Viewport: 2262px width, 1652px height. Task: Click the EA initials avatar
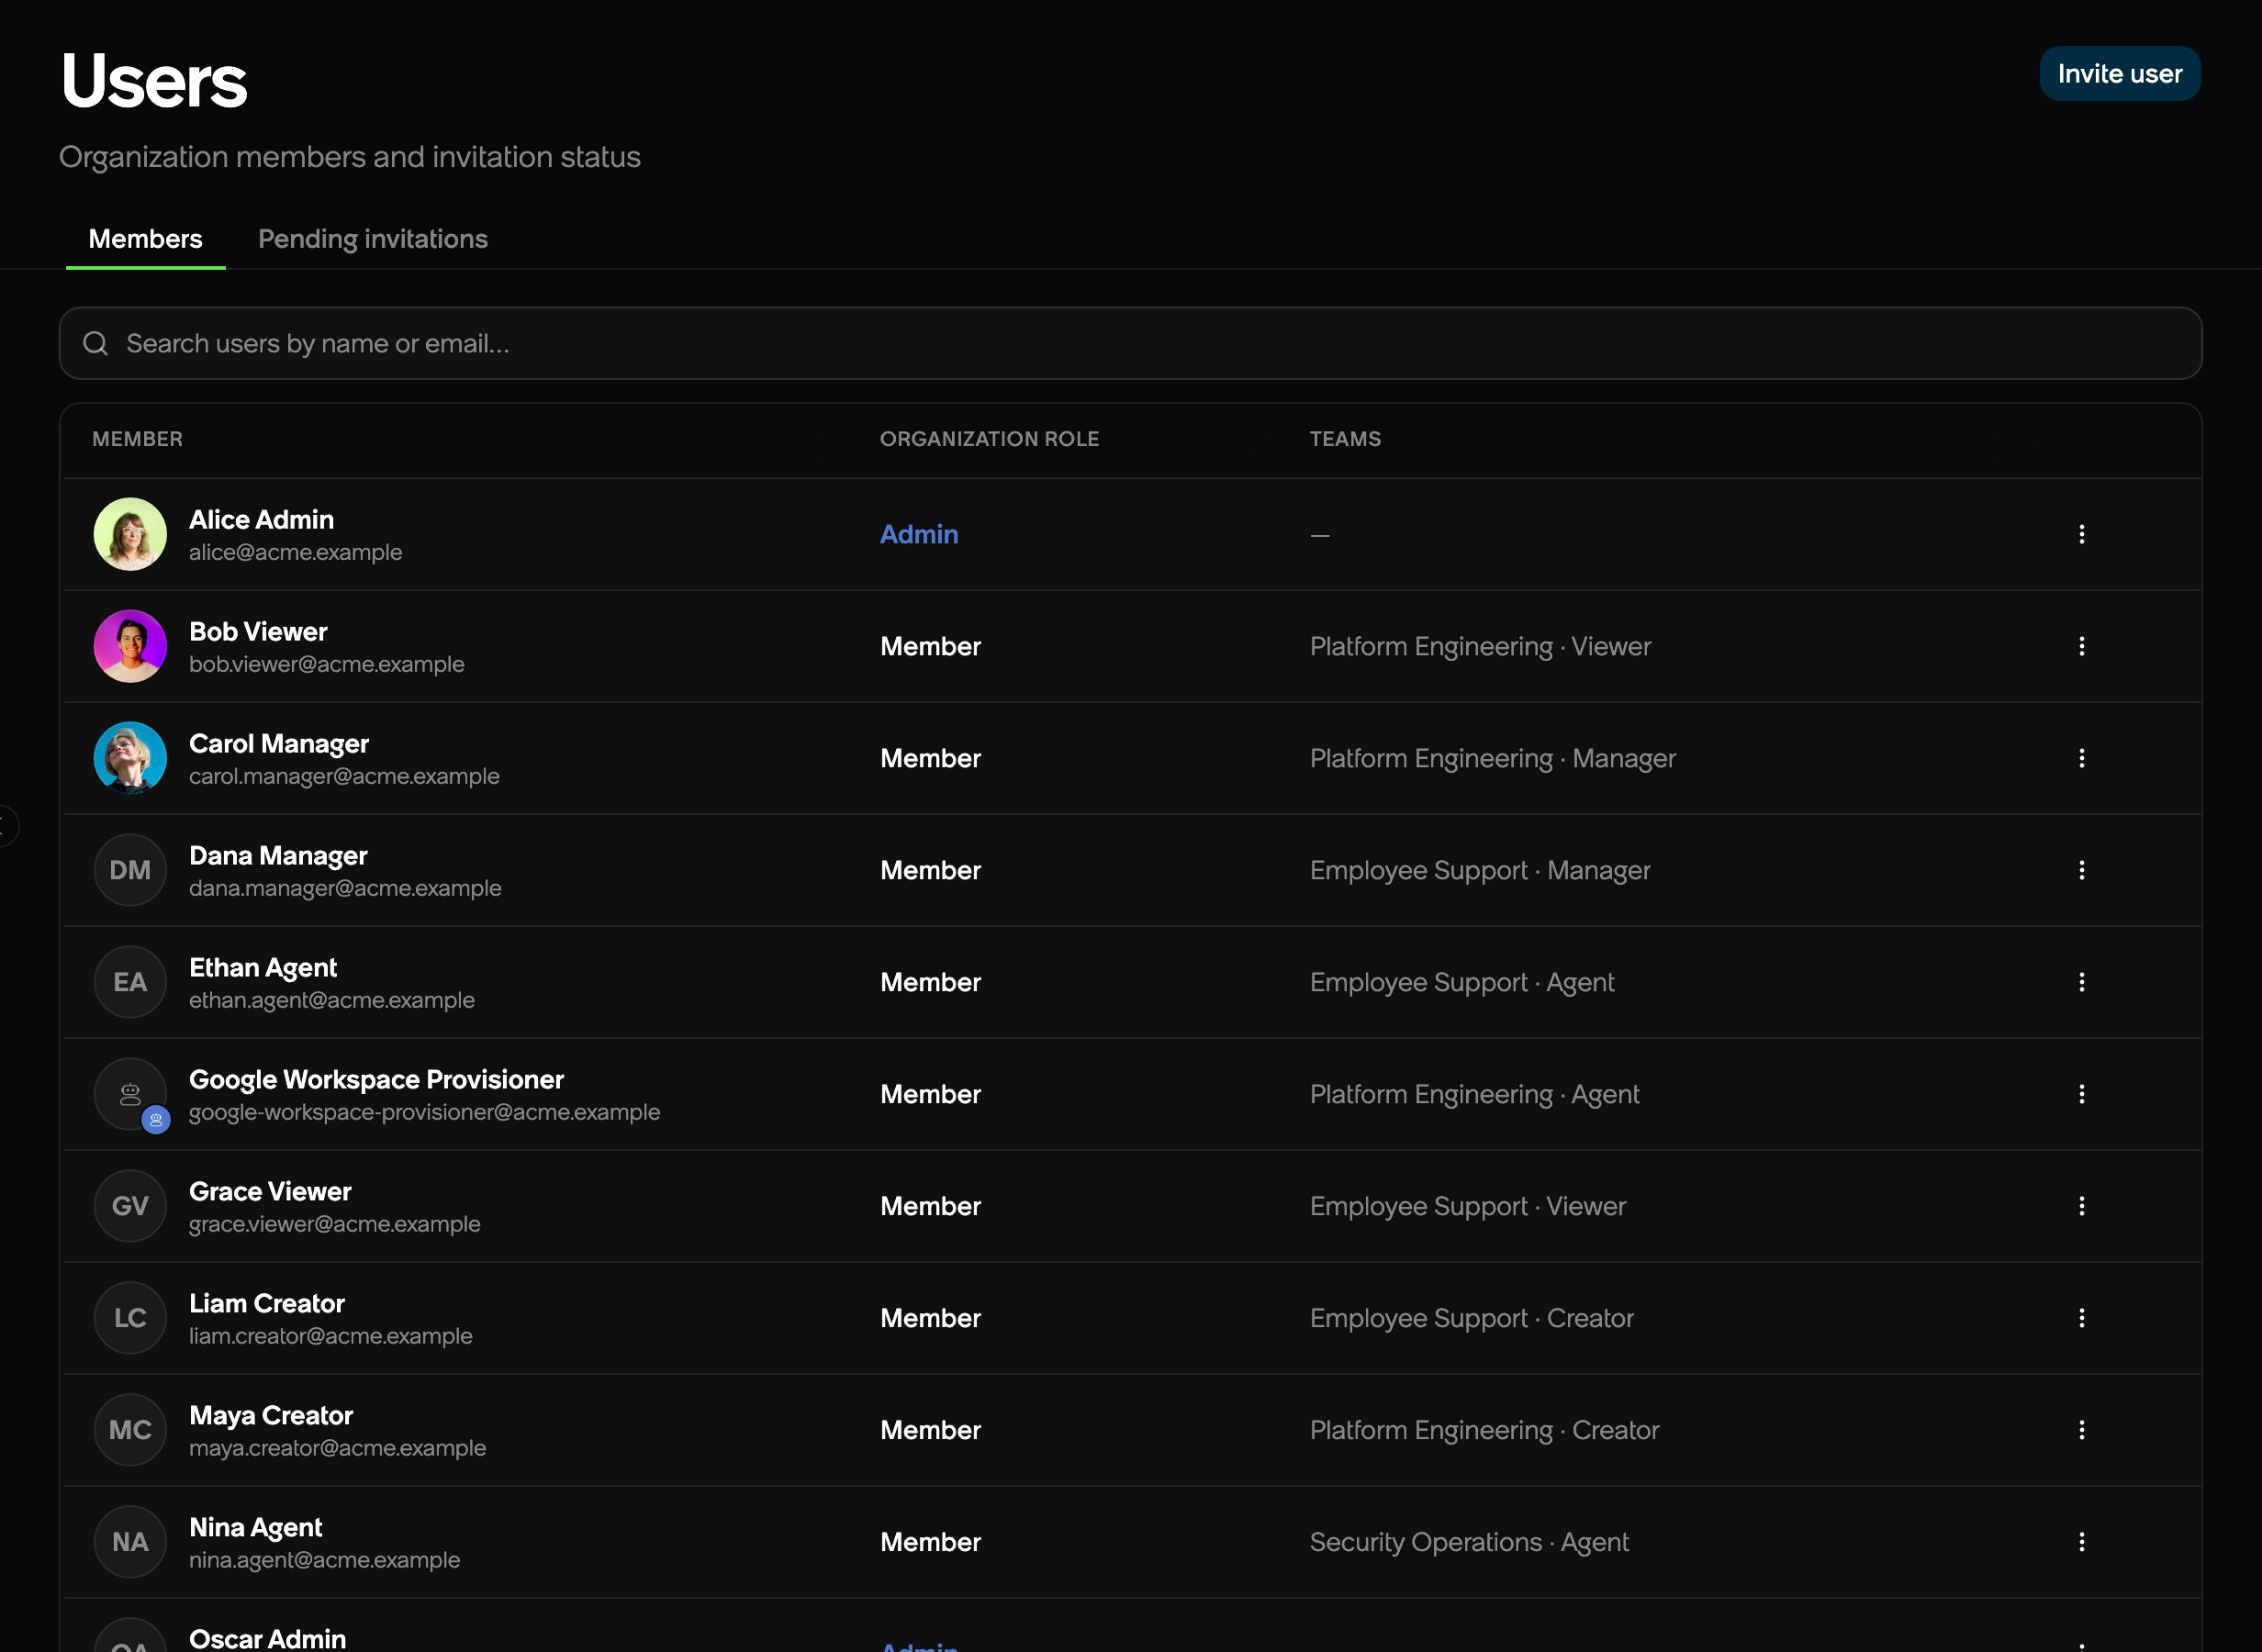[x=130, y=982]
